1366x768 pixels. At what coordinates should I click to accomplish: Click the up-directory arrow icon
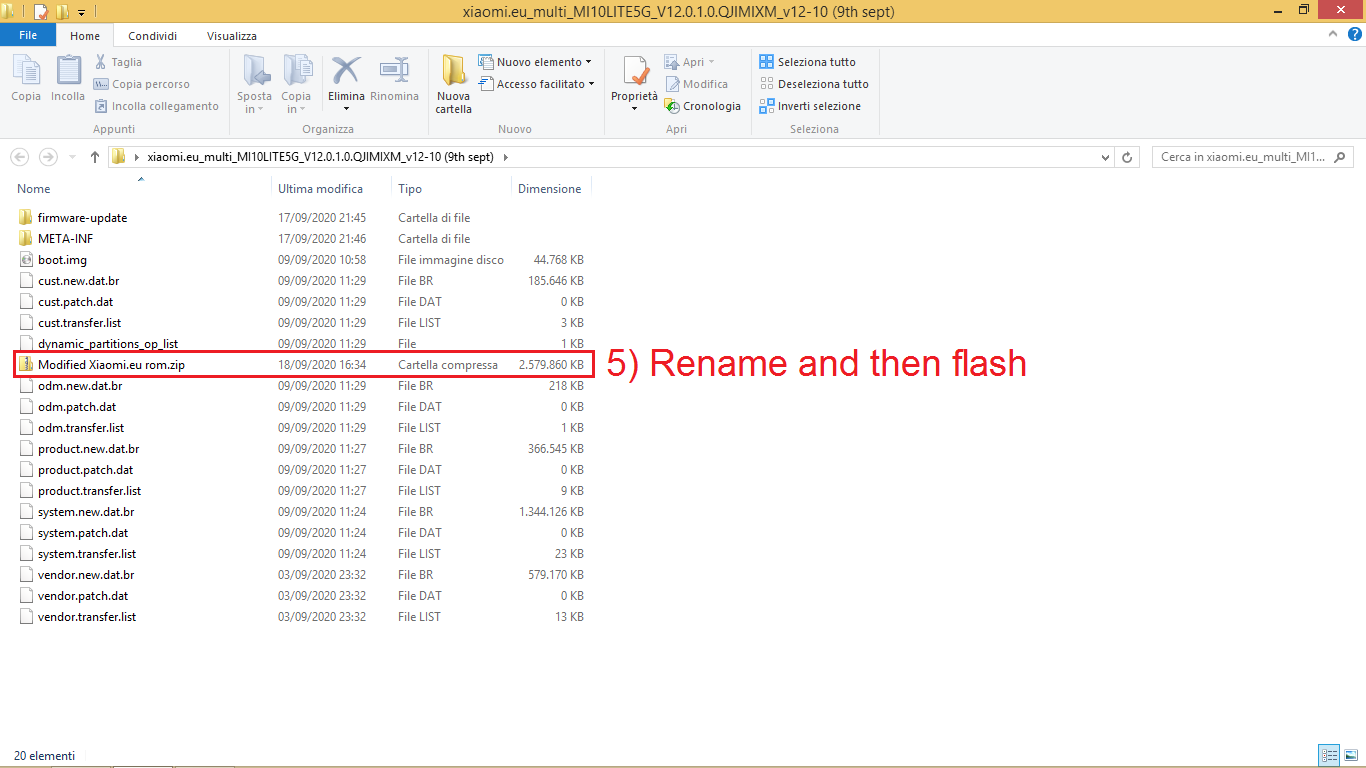coord(95,157)
